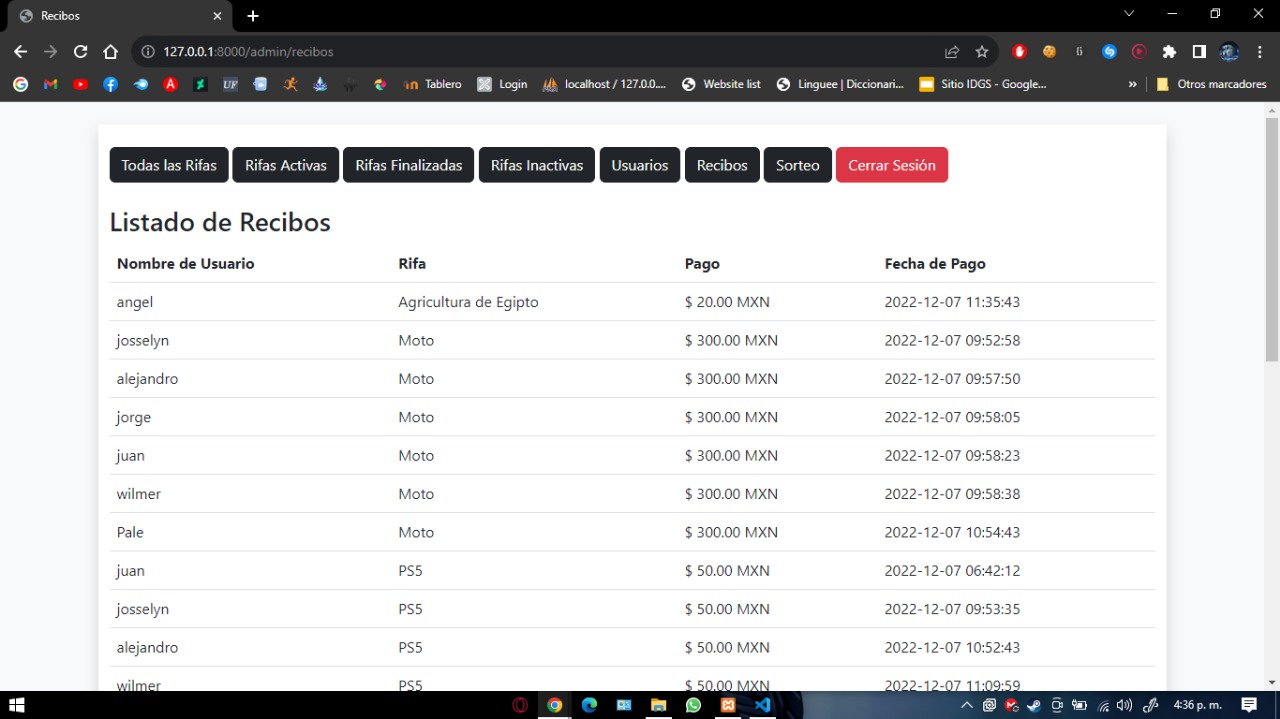Open Visual Studio Code from the taskbar
Screen dimensions: 1280x719
click(x=763, y=705)
